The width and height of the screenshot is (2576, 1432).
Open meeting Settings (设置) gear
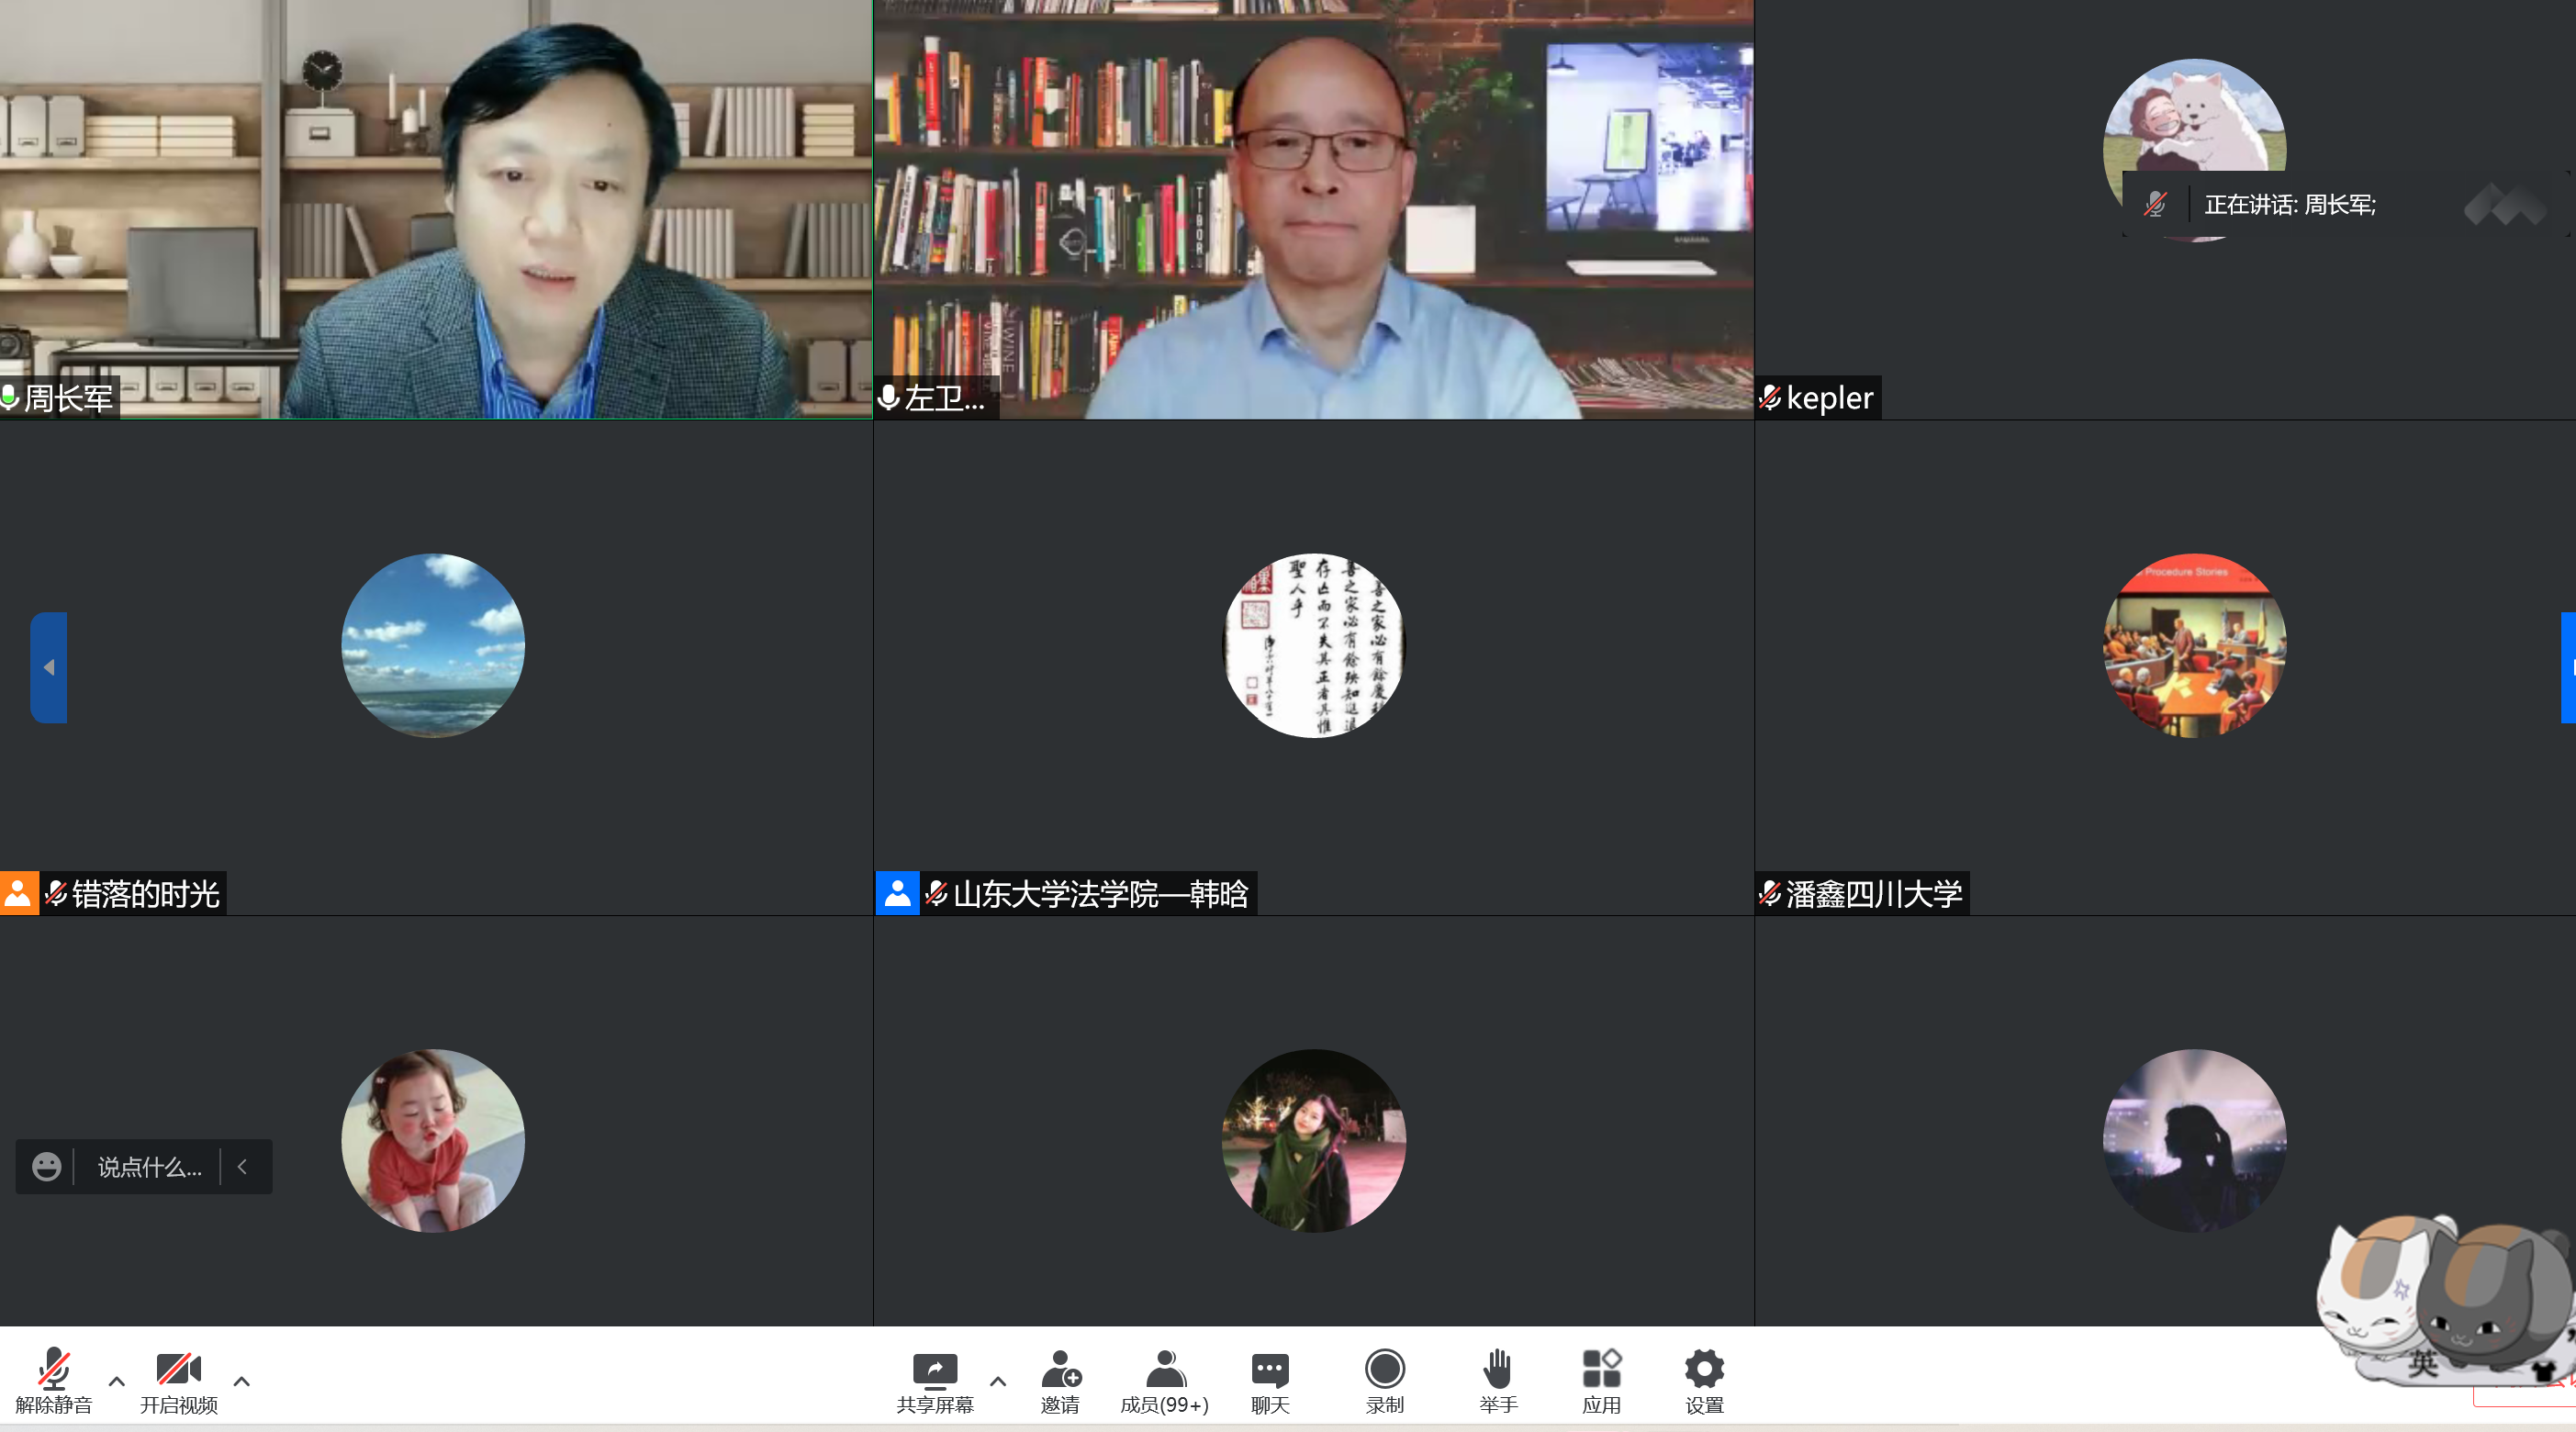pyautogui.click(x=1703, y=1369)
